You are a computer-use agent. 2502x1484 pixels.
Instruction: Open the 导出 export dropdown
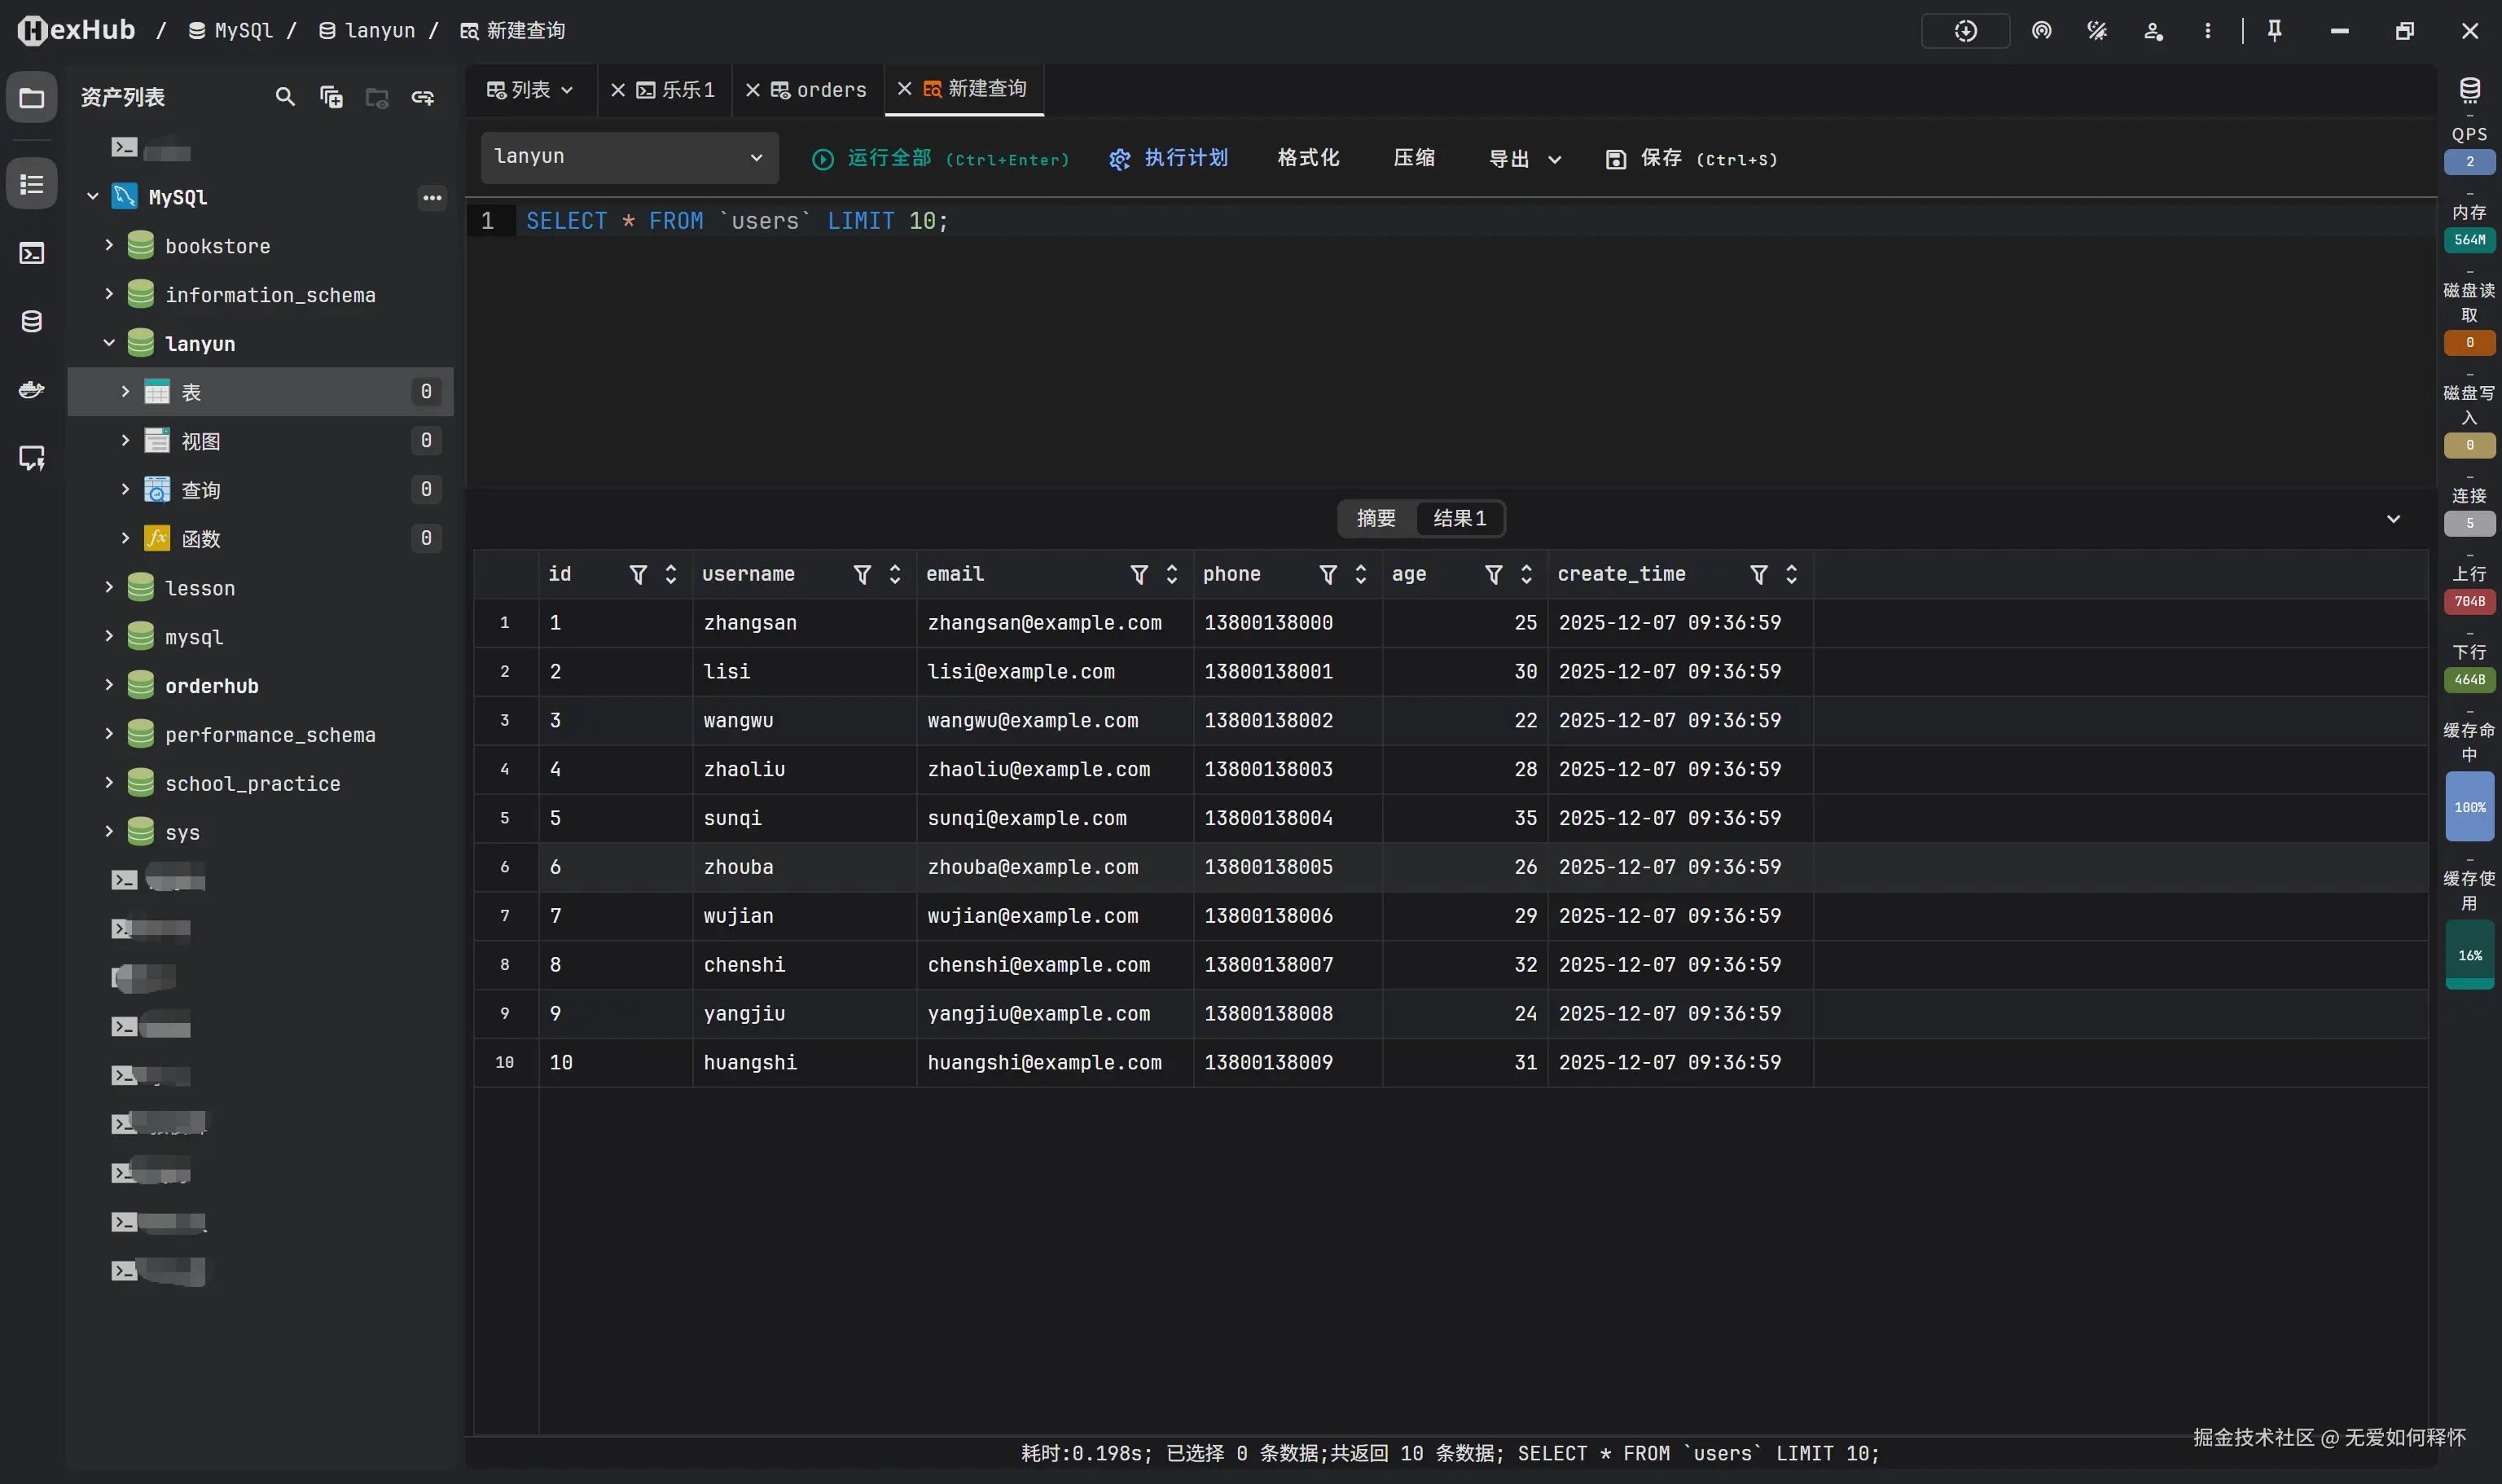1524,159
